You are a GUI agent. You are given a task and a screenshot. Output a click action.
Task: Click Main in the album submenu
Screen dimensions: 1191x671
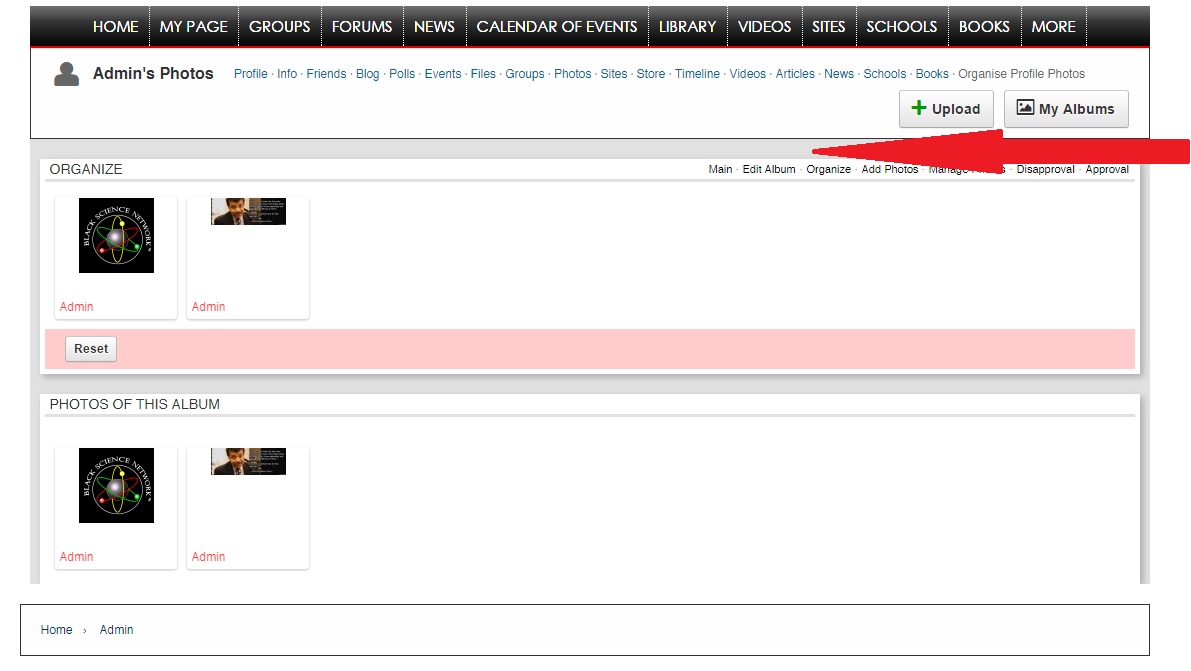pos(720,169)
